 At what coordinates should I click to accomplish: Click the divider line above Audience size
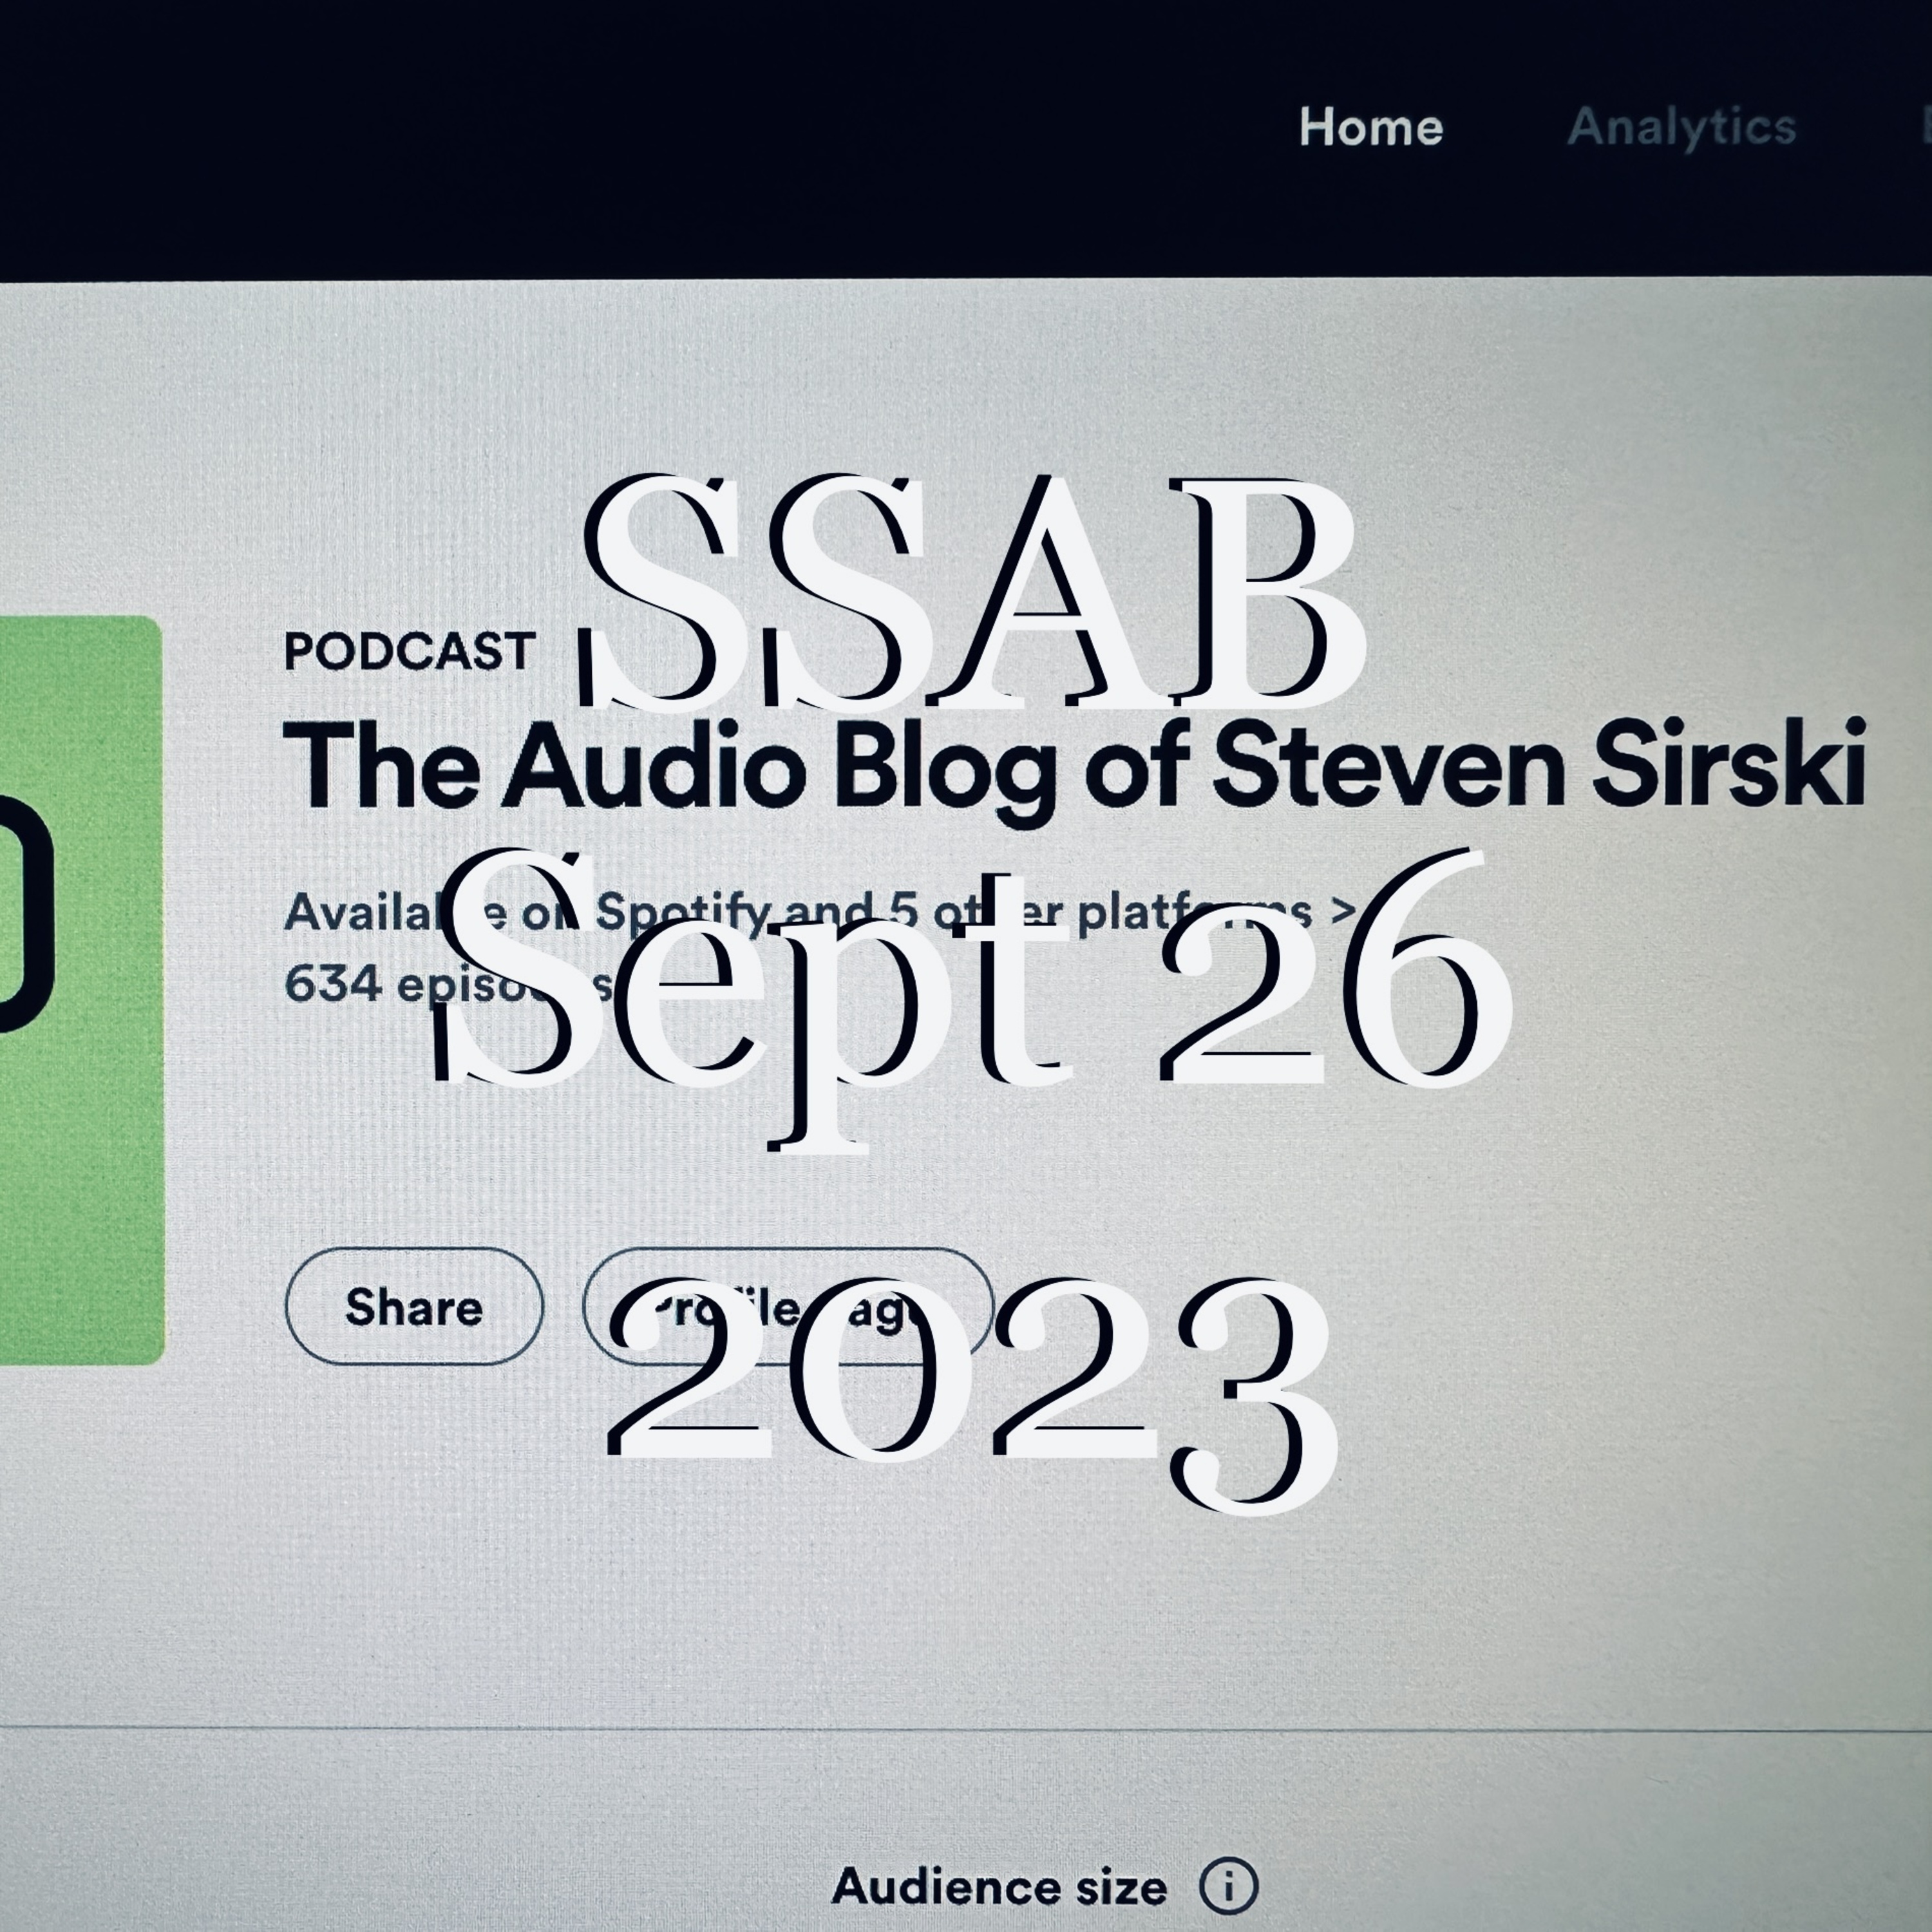[x=966, y=1727]
